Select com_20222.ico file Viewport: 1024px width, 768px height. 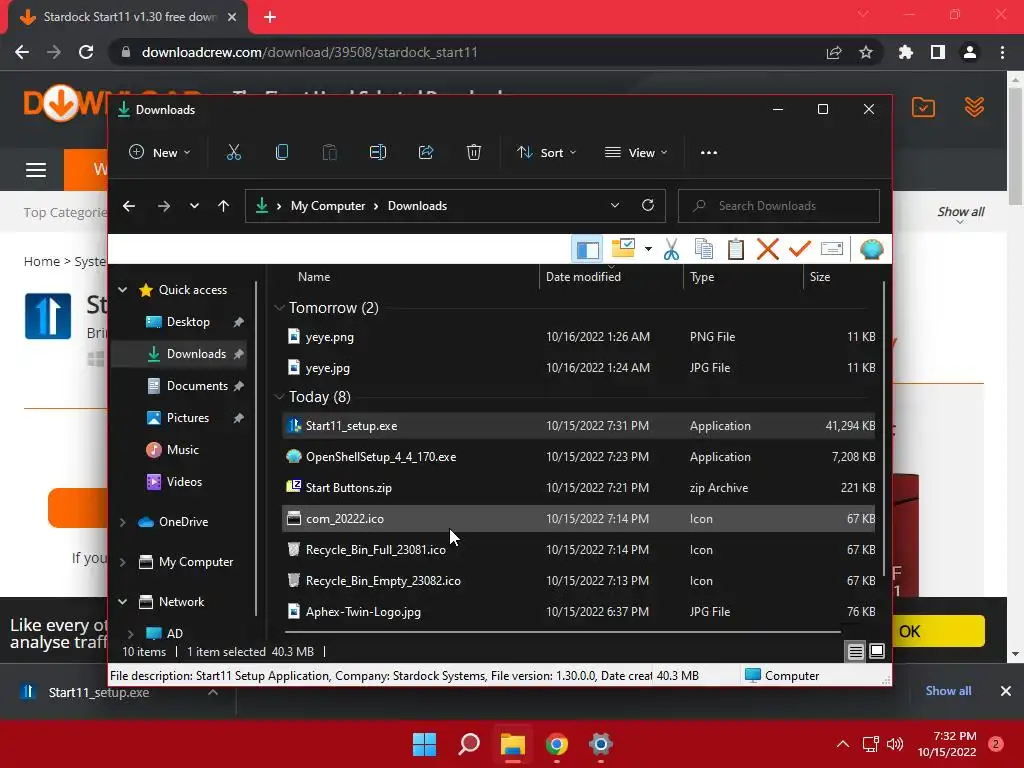click(x=579, y=519)
